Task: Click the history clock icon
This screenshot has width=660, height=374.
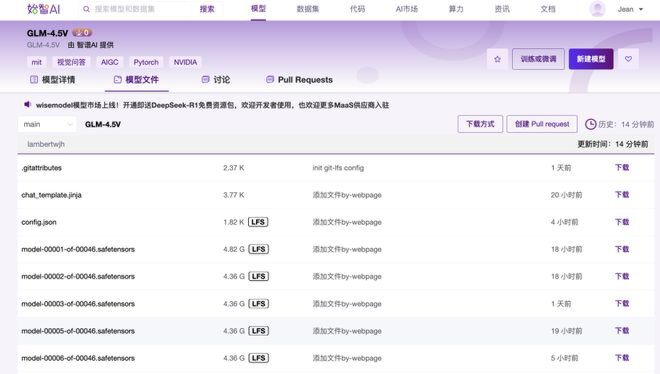Action: tap(591, 124)
